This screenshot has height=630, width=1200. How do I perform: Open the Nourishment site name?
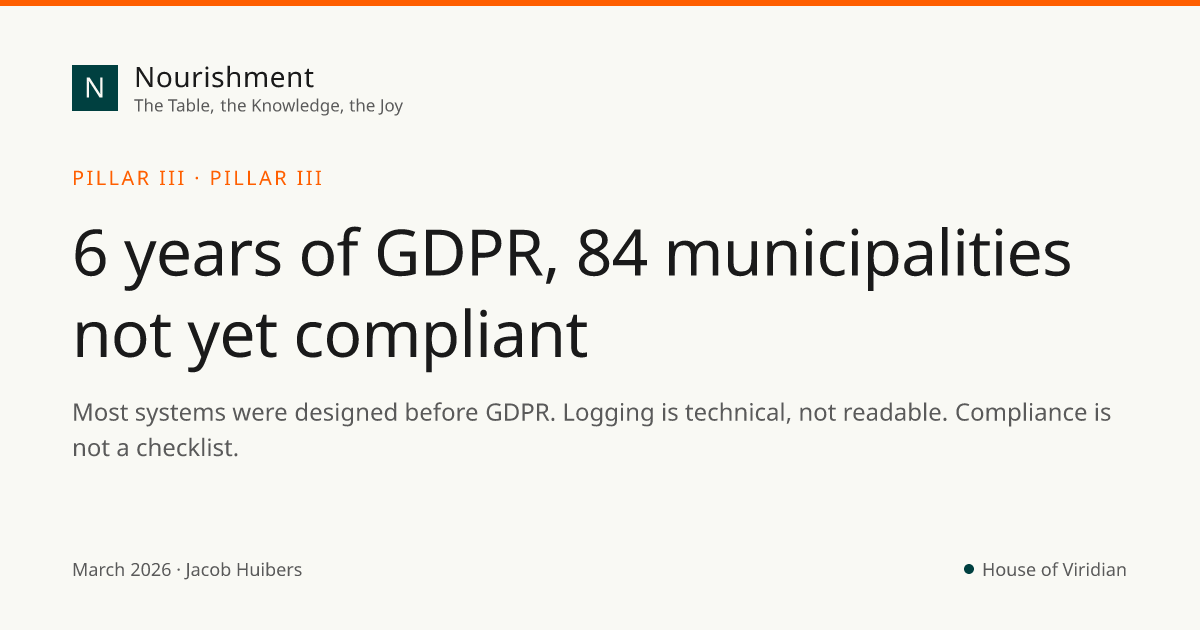click(224, 77)
